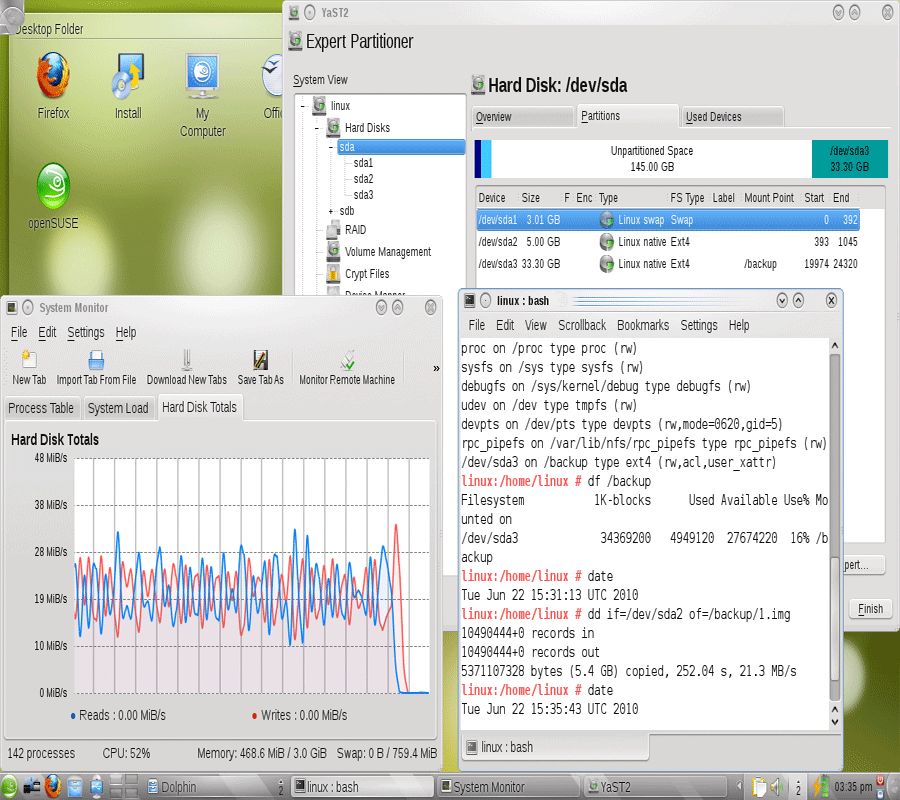This screenshot has height=800, width=900.
Task: Select Volume Management in System View
Action: pos(388,252)
